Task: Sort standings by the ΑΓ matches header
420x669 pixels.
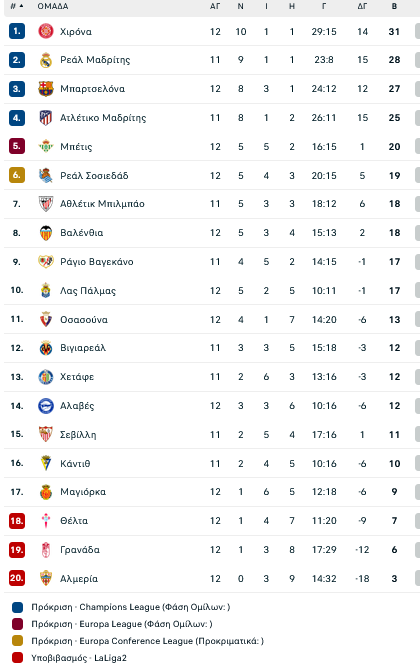Action: point(215,6)
